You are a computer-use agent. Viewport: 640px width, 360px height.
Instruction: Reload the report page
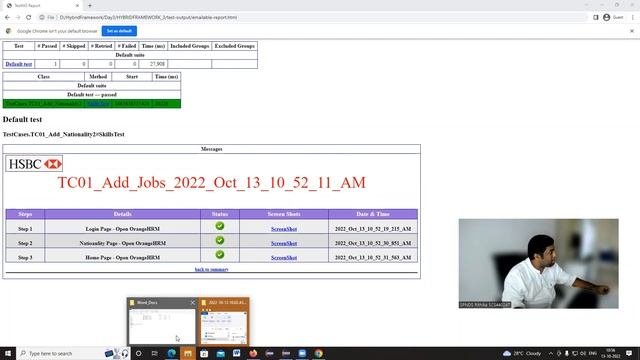(x=29, y=18)
